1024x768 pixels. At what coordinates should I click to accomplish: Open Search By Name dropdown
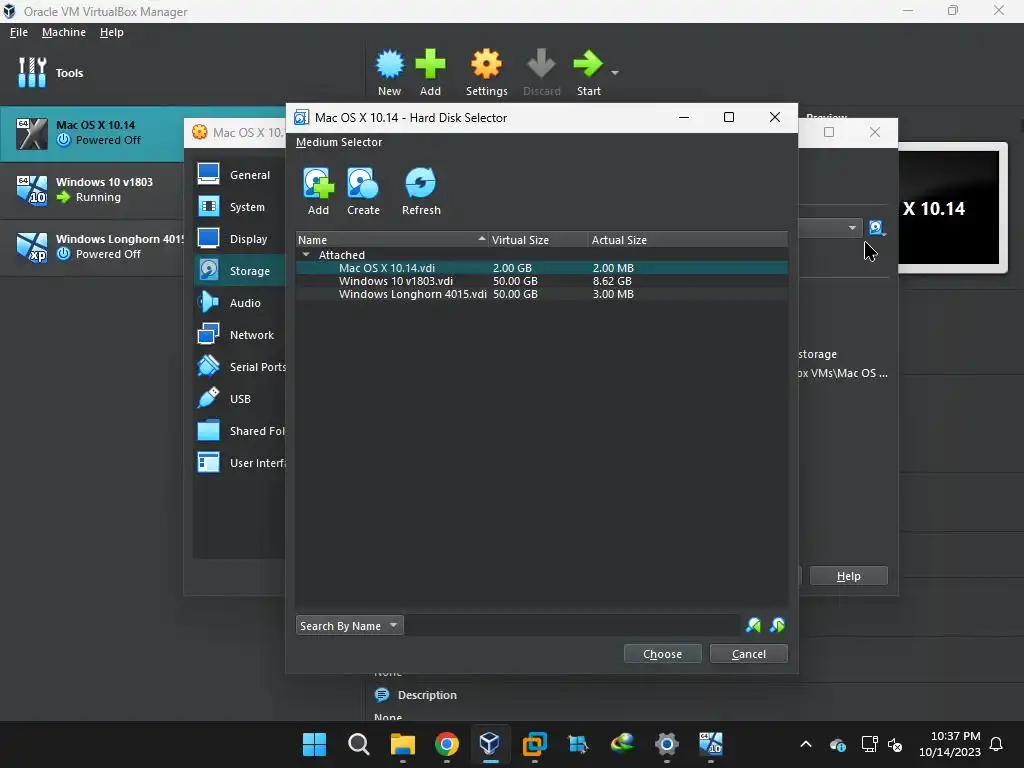pyautogui.click(x=349, y=626)
